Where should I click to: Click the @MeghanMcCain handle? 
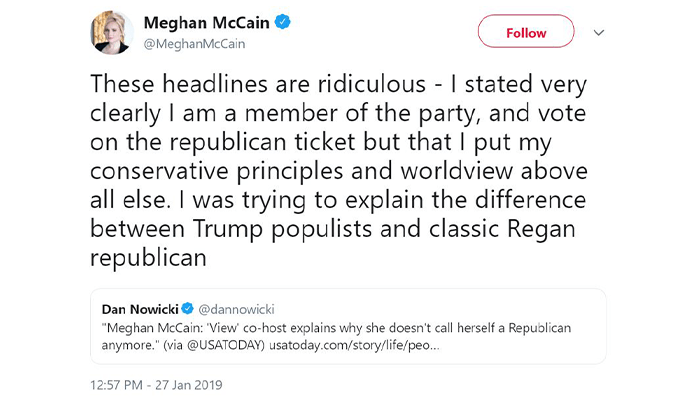coord(194,43)
